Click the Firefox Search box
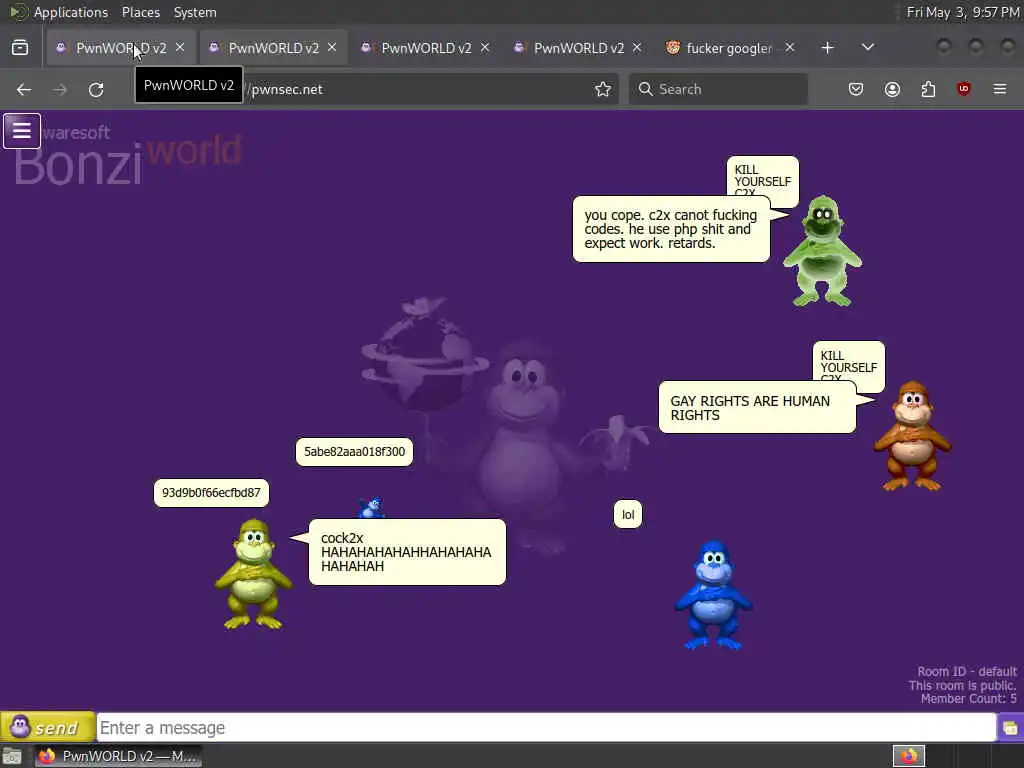This screenshot has width=1024, height=768. click(718, 89)
